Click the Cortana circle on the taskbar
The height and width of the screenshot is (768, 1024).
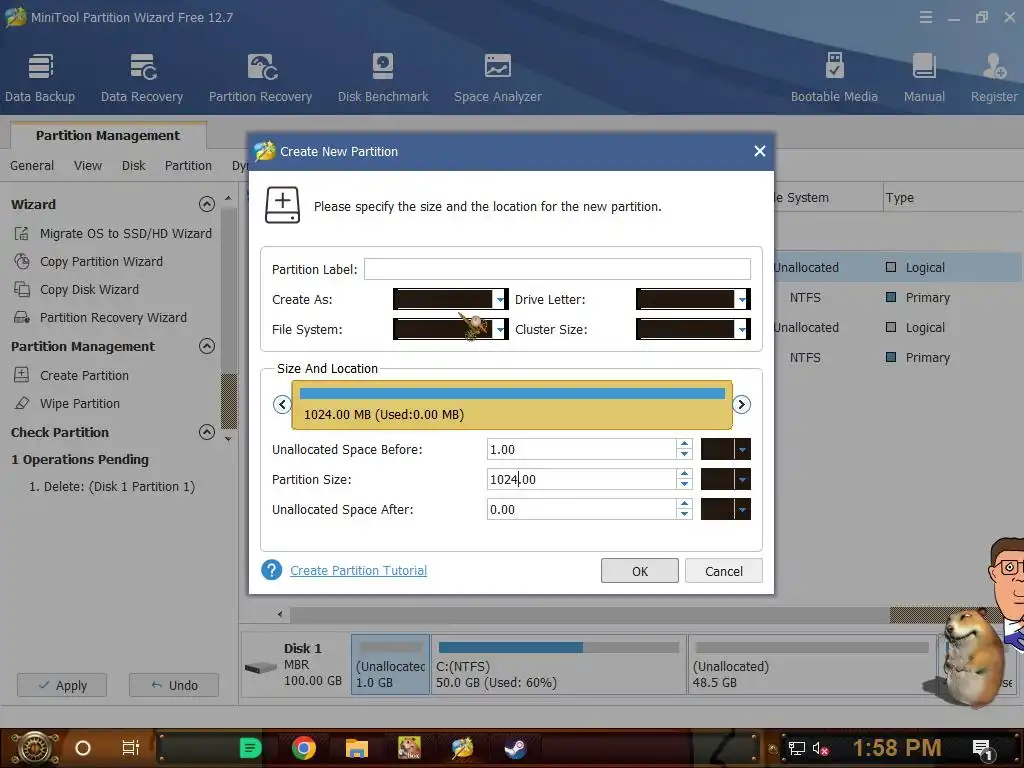click(83, 748)
